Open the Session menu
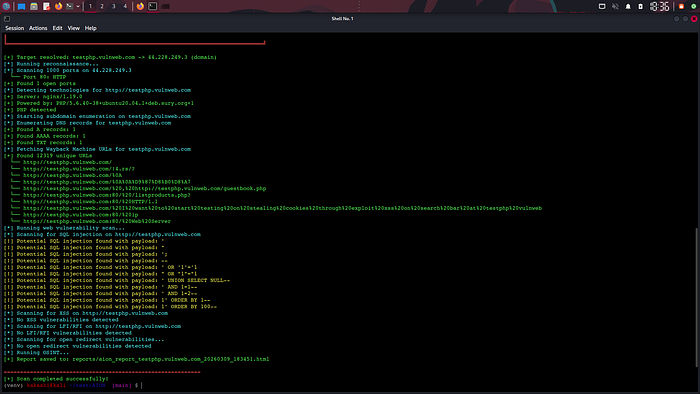Viewport: 700px width, 394px height. pyautogui.click(x=15, y=28)
